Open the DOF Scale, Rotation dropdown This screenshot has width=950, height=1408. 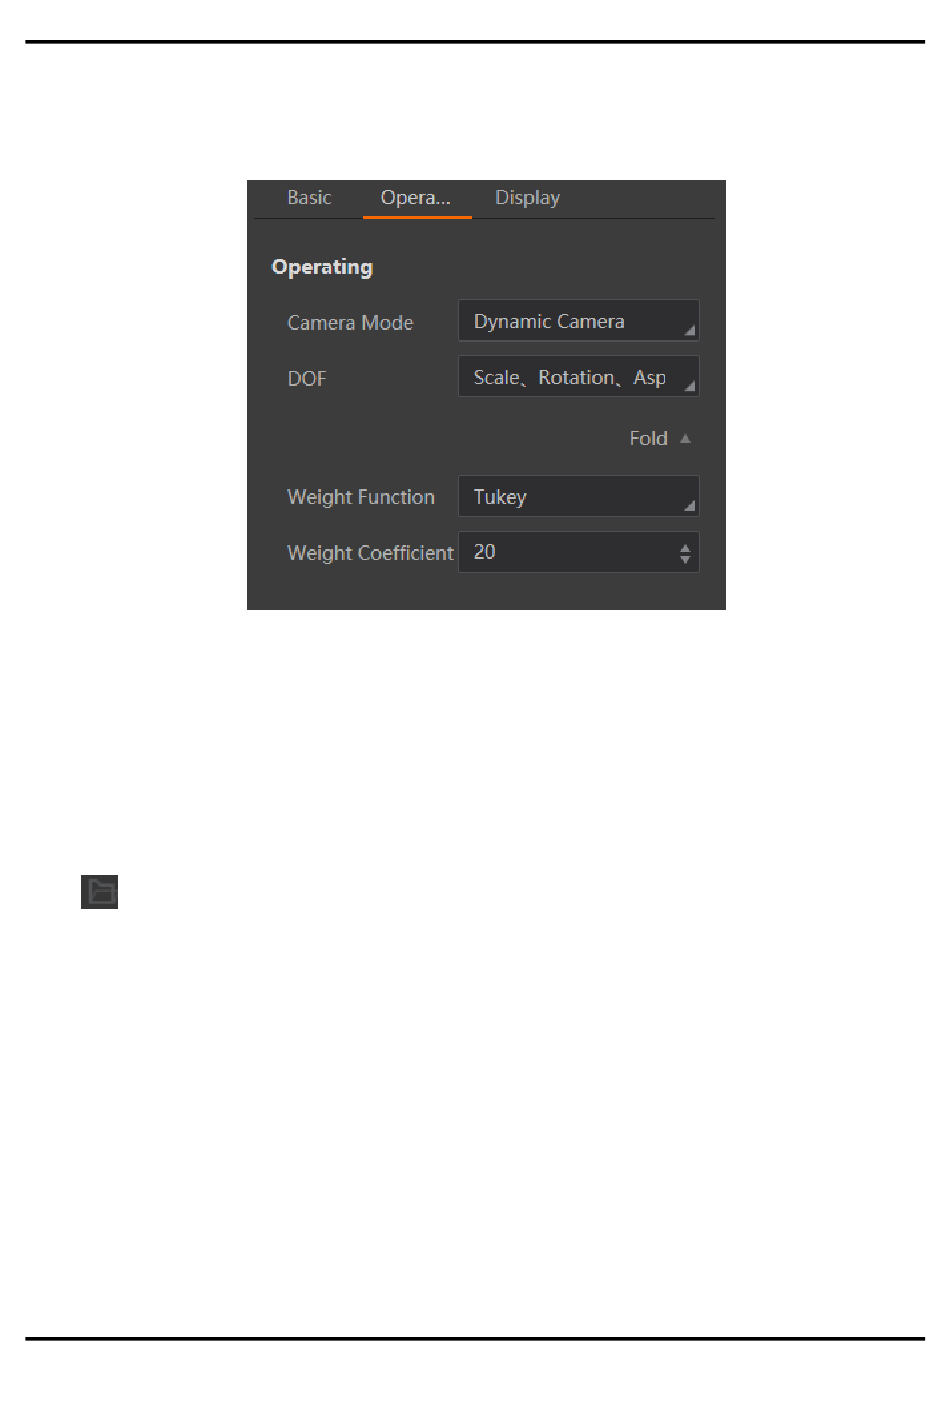point(578,377)
